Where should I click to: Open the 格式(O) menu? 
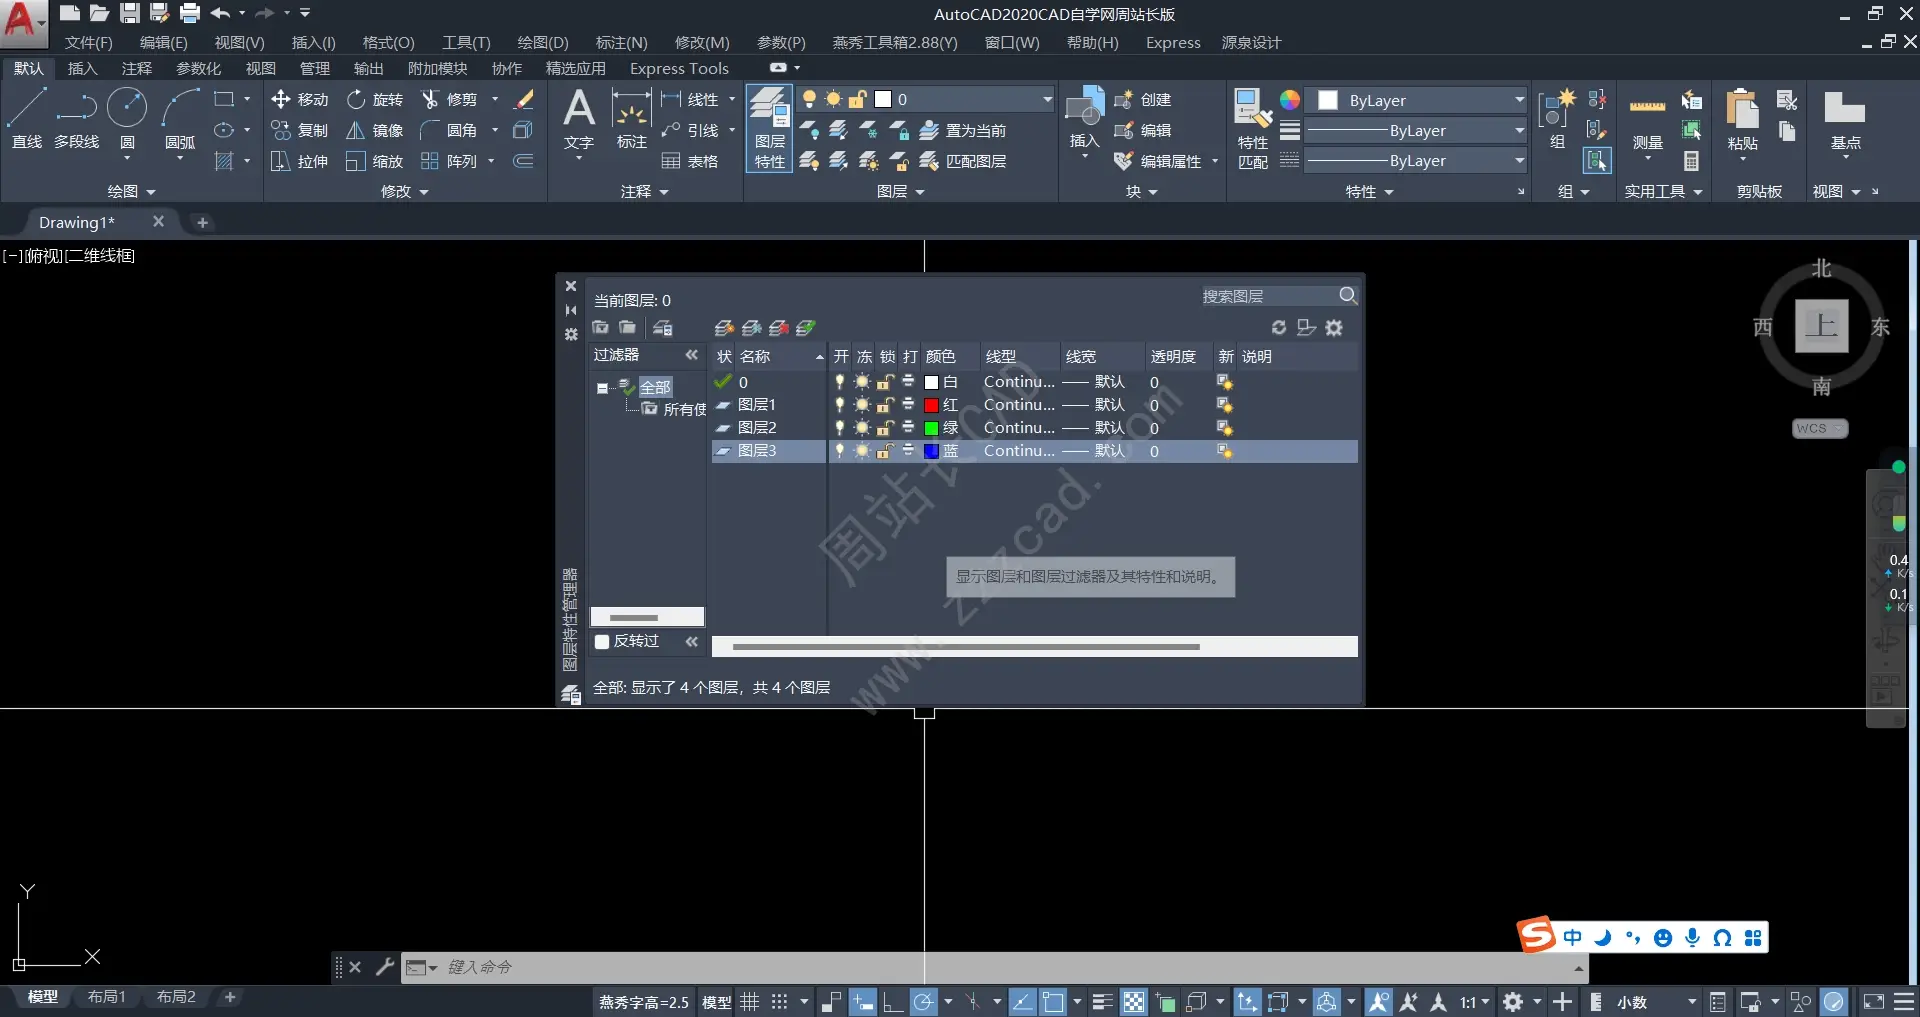coord(386,42)
